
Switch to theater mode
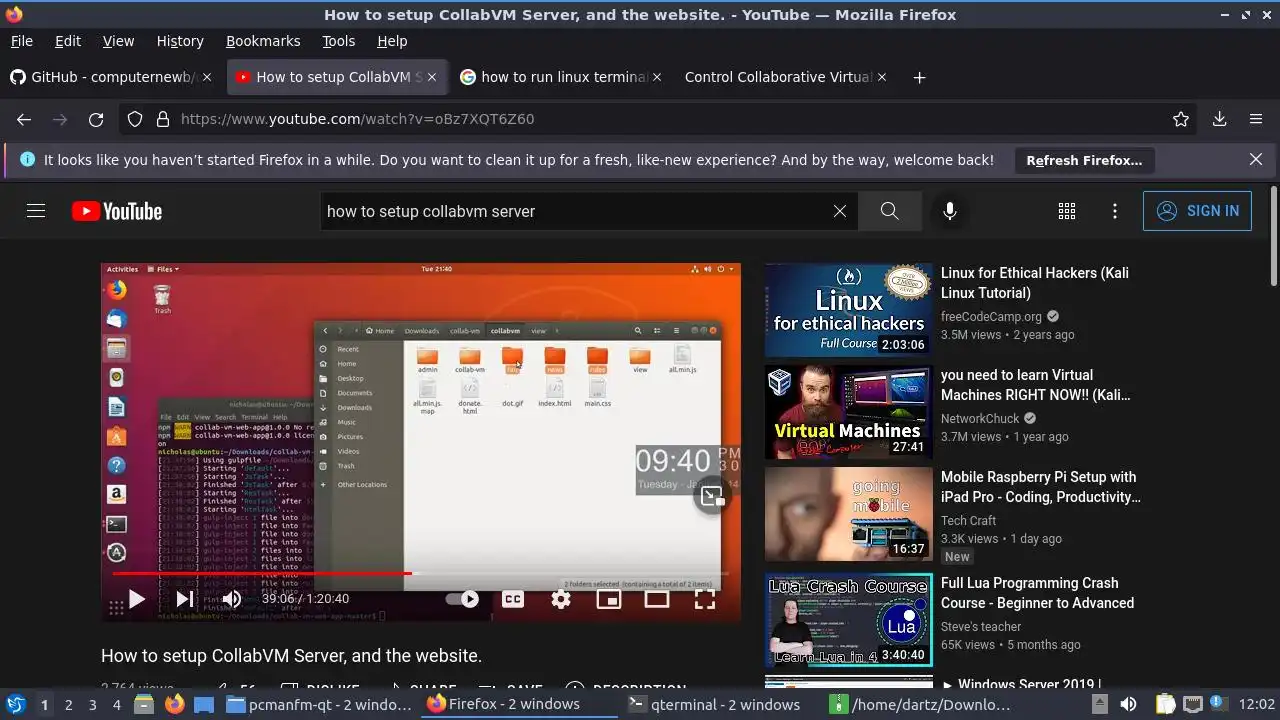tap(657, 599)
